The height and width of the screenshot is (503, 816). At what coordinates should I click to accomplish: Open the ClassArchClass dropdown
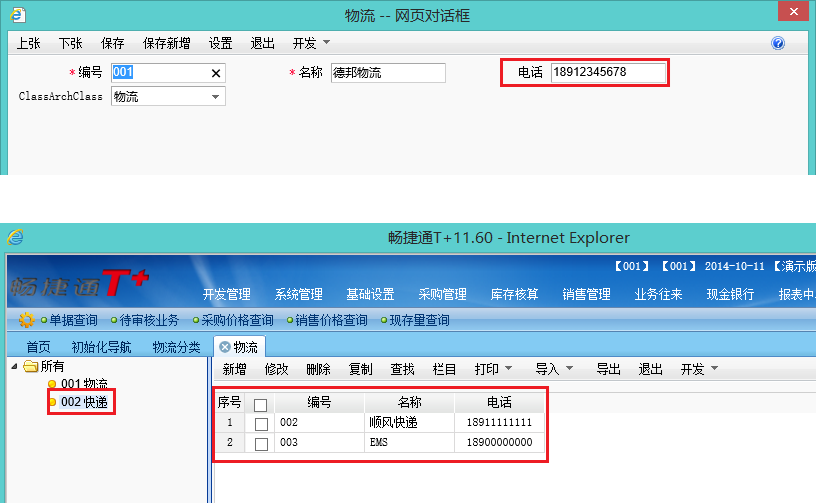[215, 97]
